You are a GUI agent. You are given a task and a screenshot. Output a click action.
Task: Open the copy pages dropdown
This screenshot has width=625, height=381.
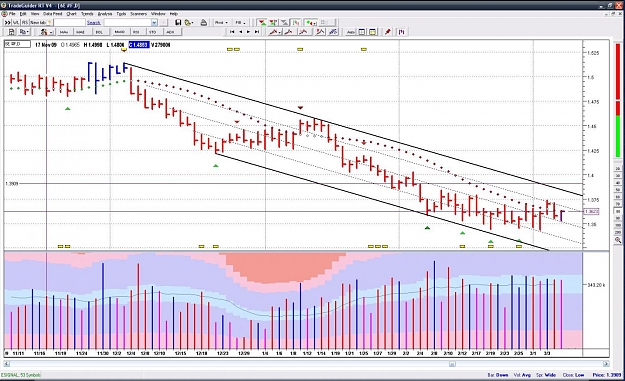pyautogui.click(x=24, y=32)
